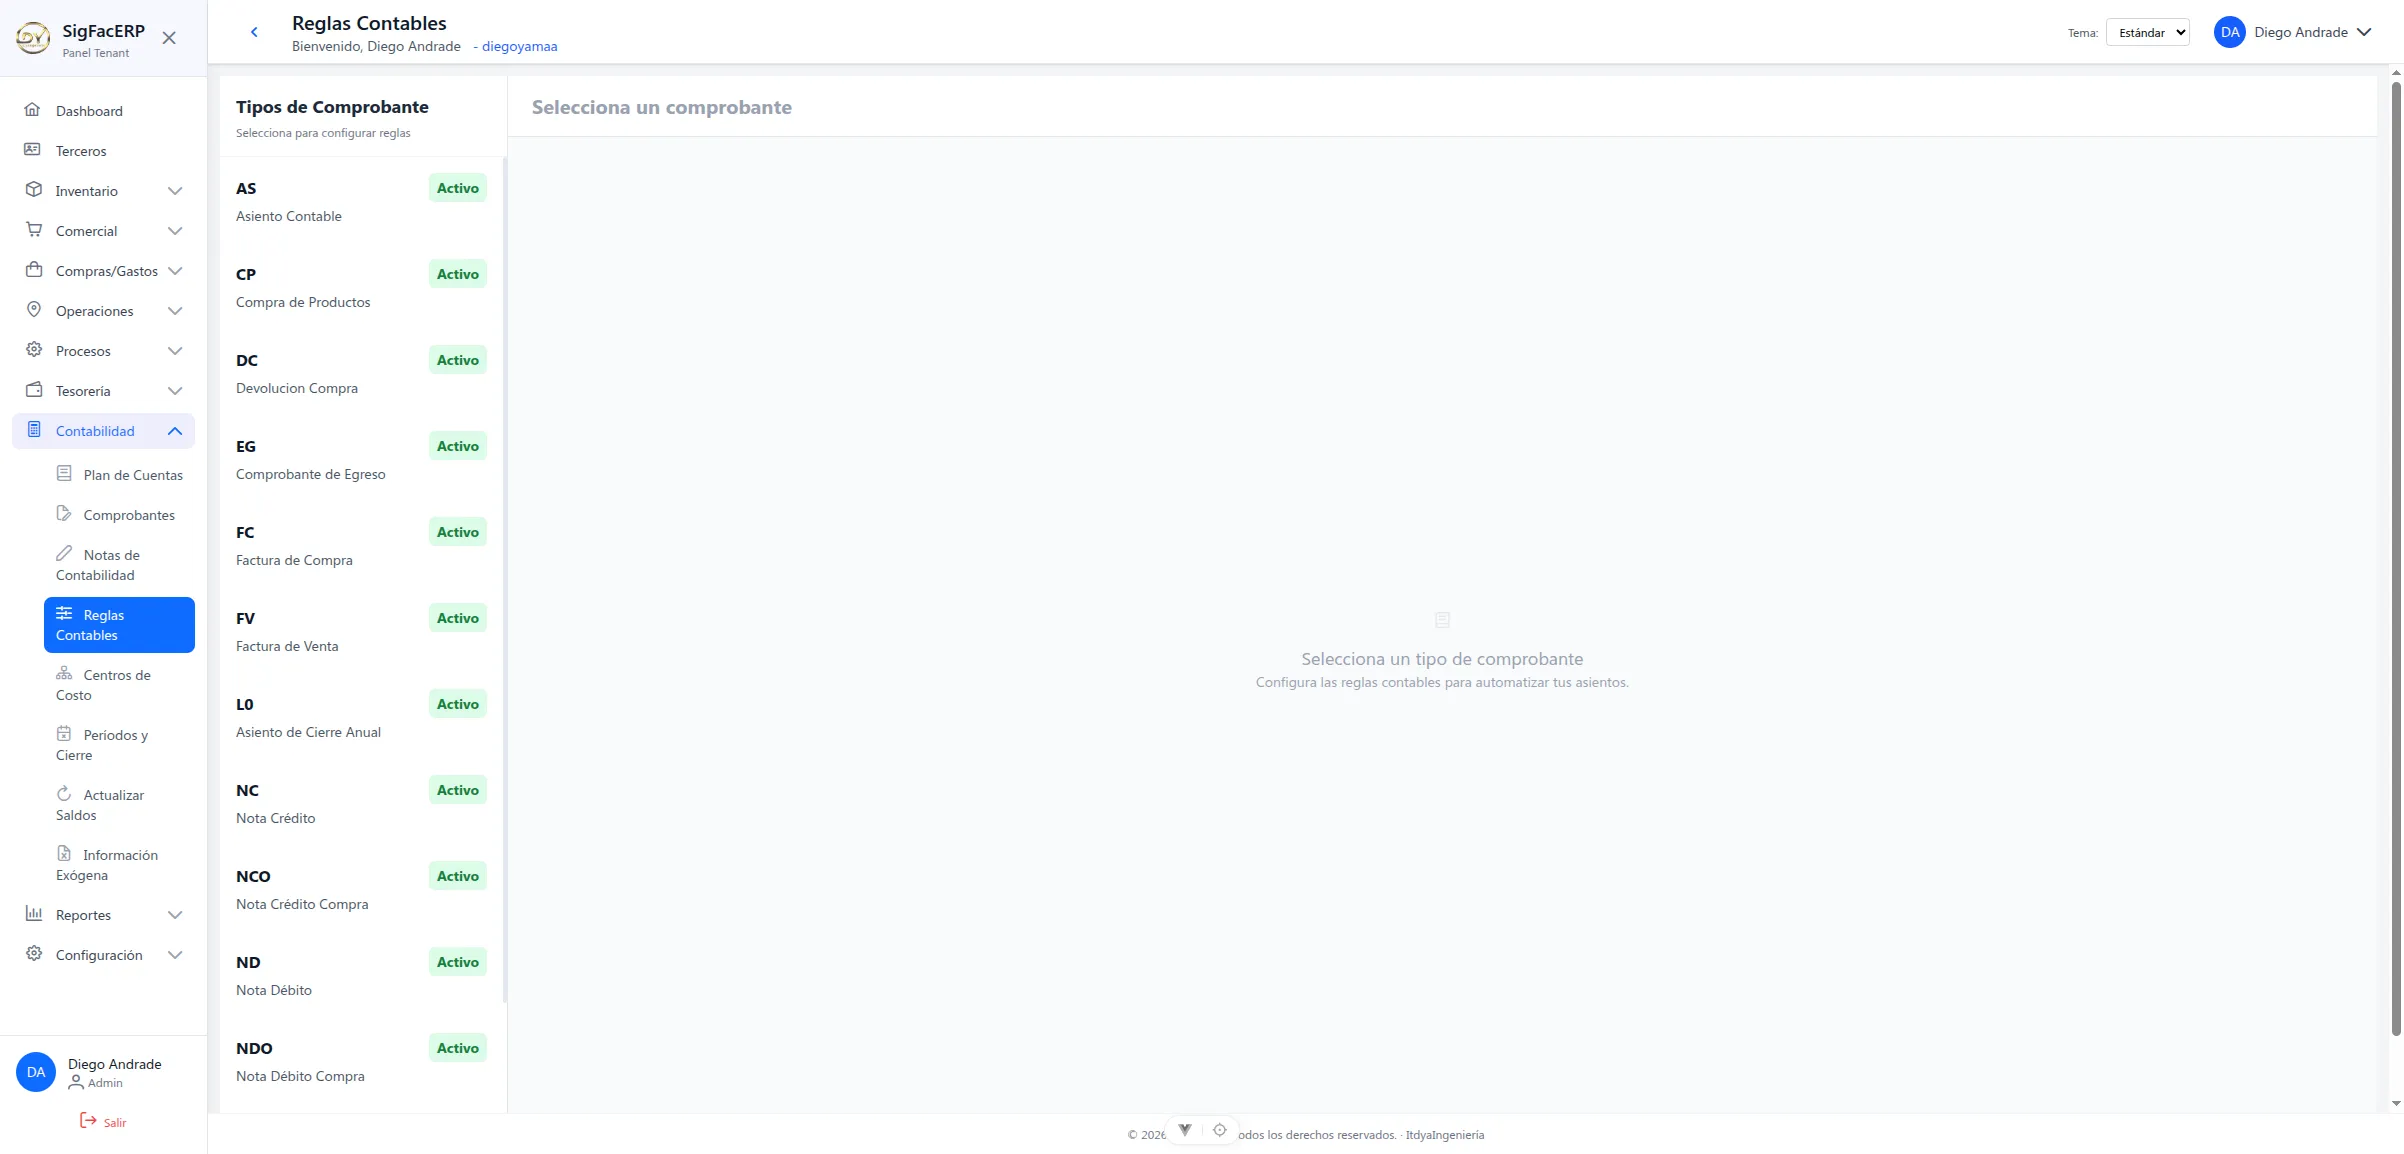Screen dimensions: 2404x1154
Task: Click the Plan de Cuentas list icon
Action: (64, 474)
